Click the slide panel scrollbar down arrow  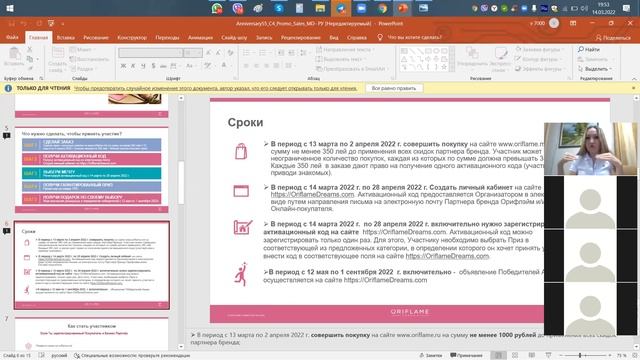click(x=181, y=347)
